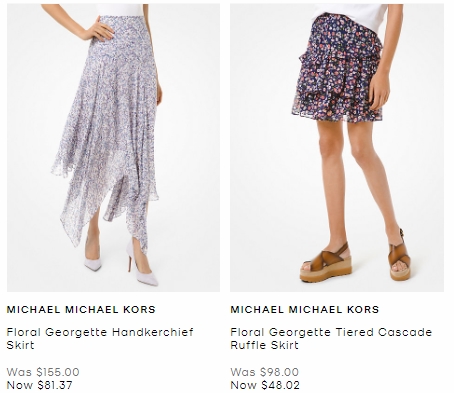The image size is (454, 393).
Task: Click the word Skirt under Handkerchief title
Action: tap(20, 345)
